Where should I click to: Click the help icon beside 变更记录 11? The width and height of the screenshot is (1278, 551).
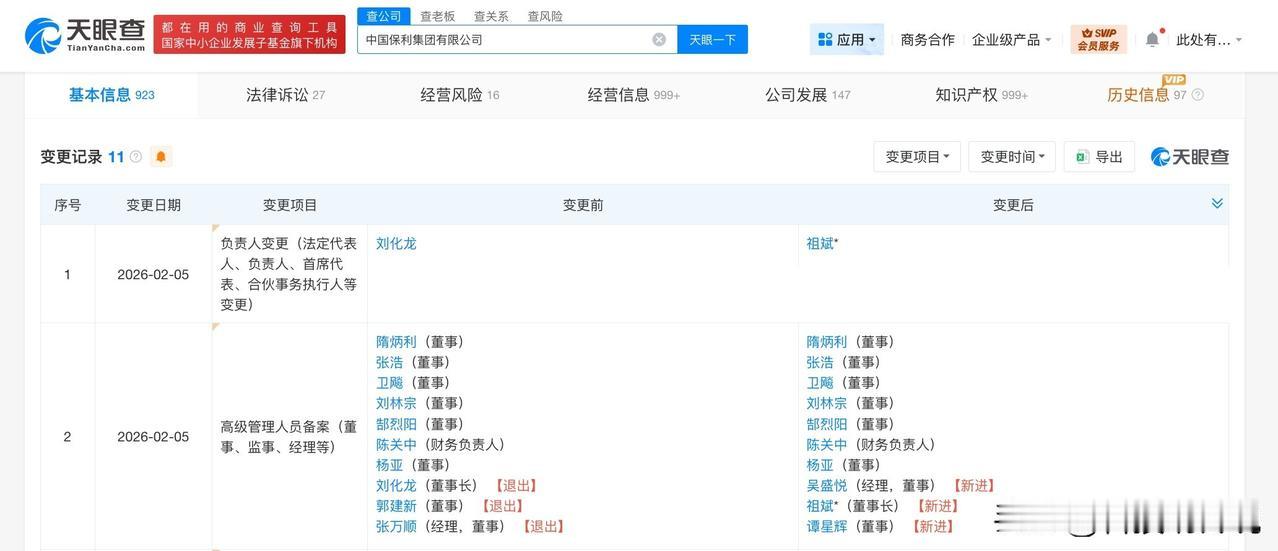click(x=136, y=157)
